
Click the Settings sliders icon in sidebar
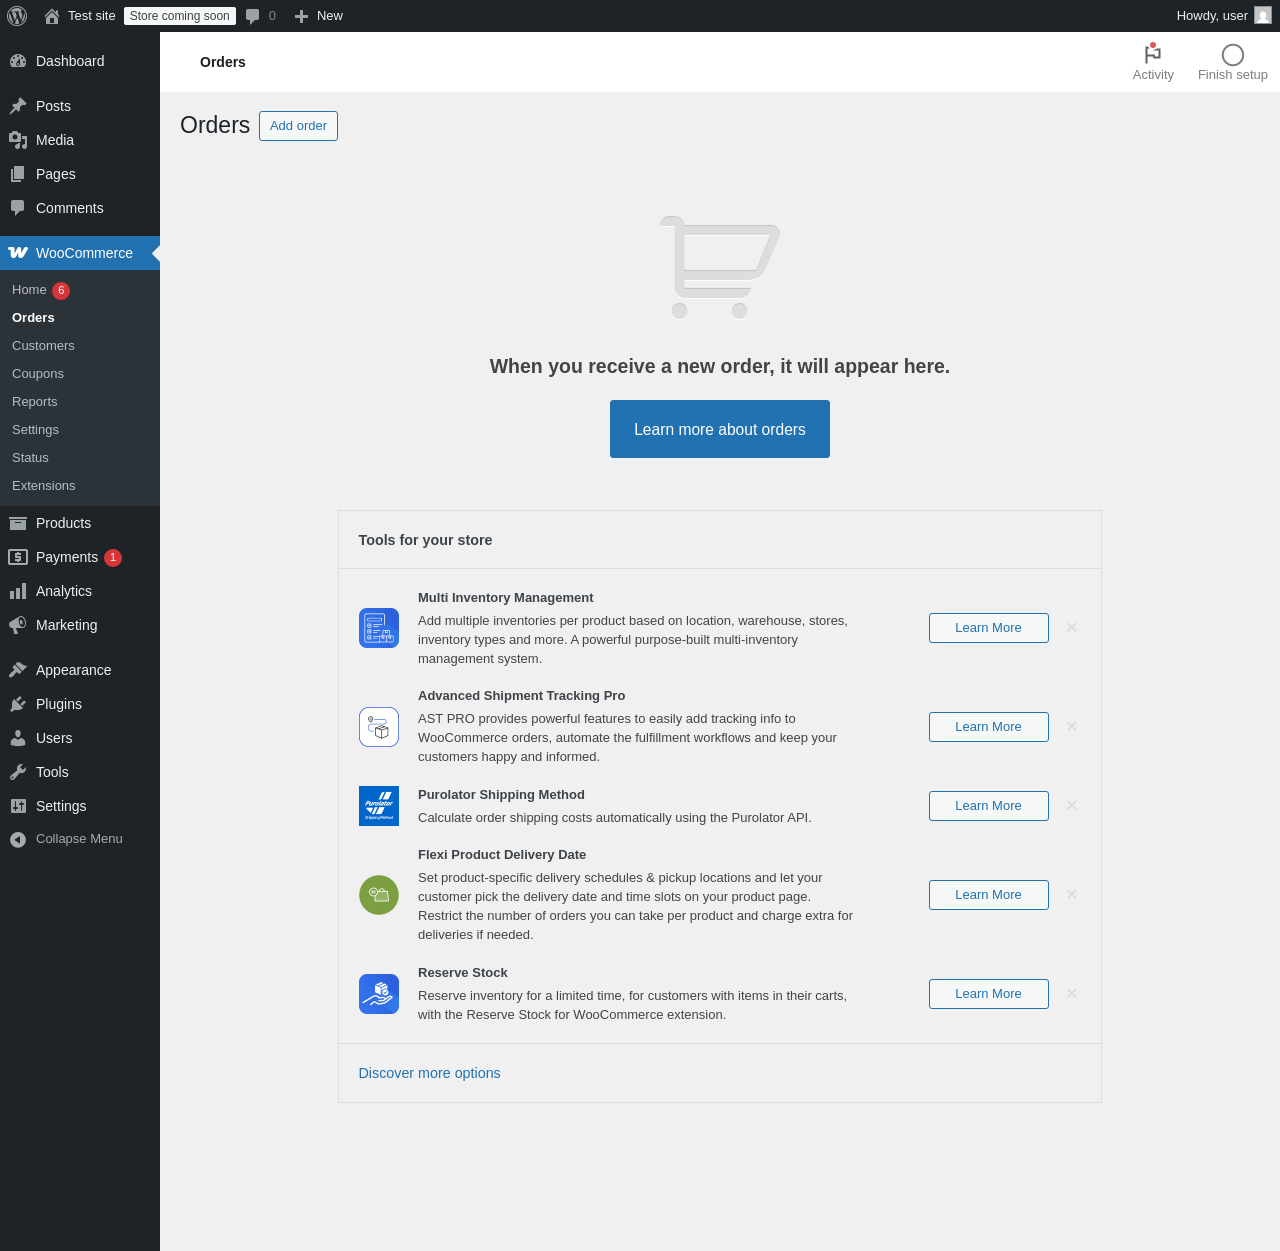point(18,806)
